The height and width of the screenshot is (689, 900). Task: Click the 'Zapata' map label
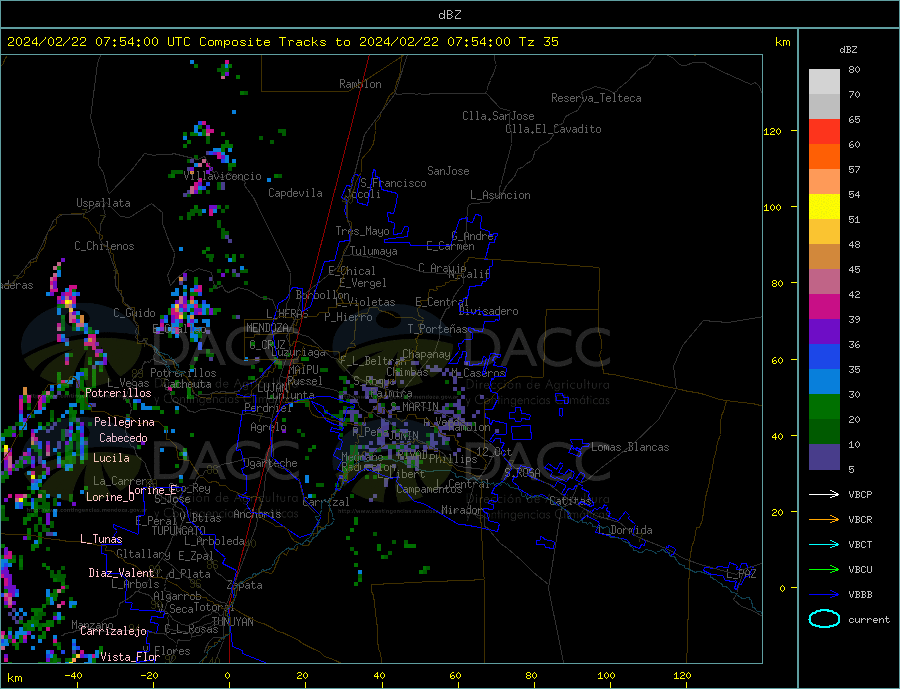tap(245, 586)
